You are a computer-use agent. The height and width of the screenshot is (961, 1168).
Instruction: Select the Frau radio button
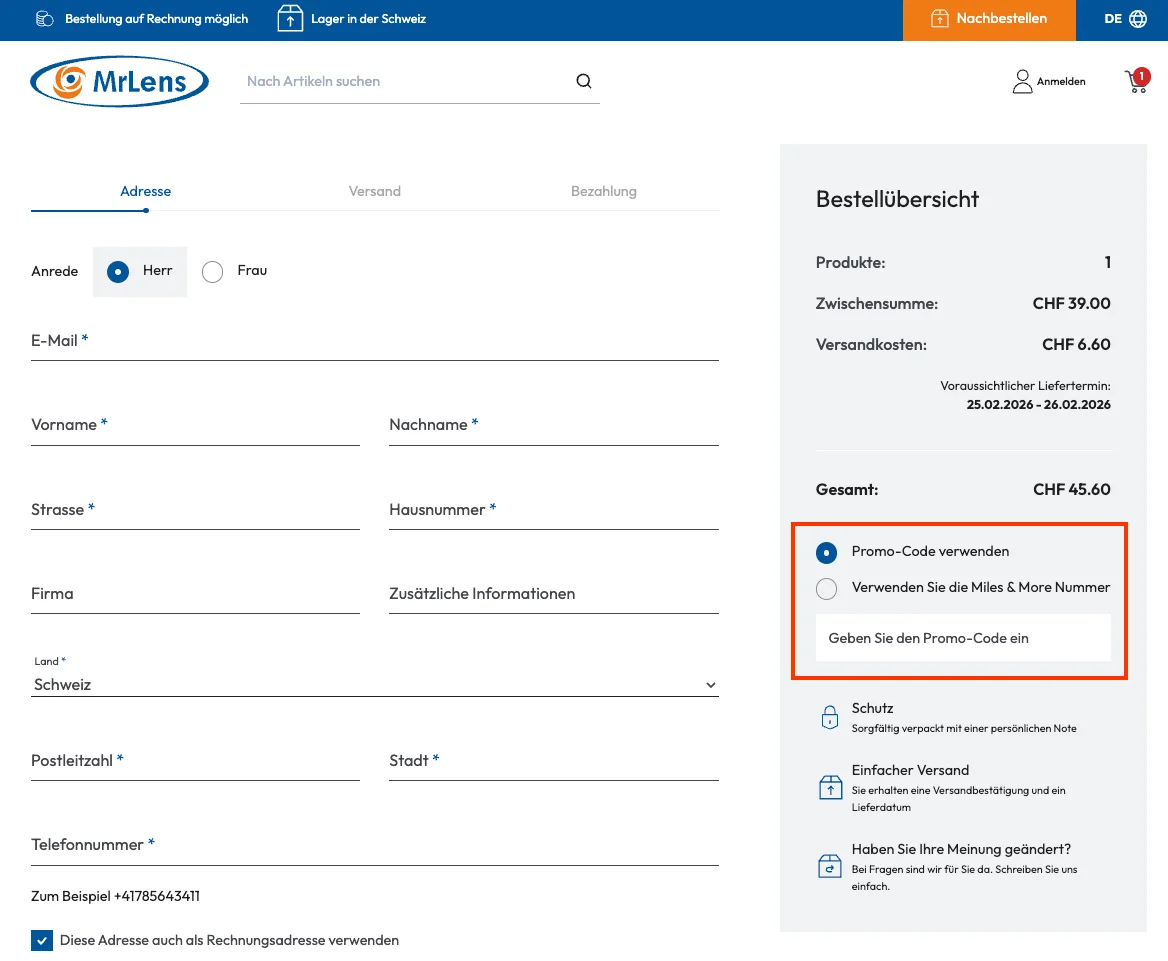click(212, 271)
